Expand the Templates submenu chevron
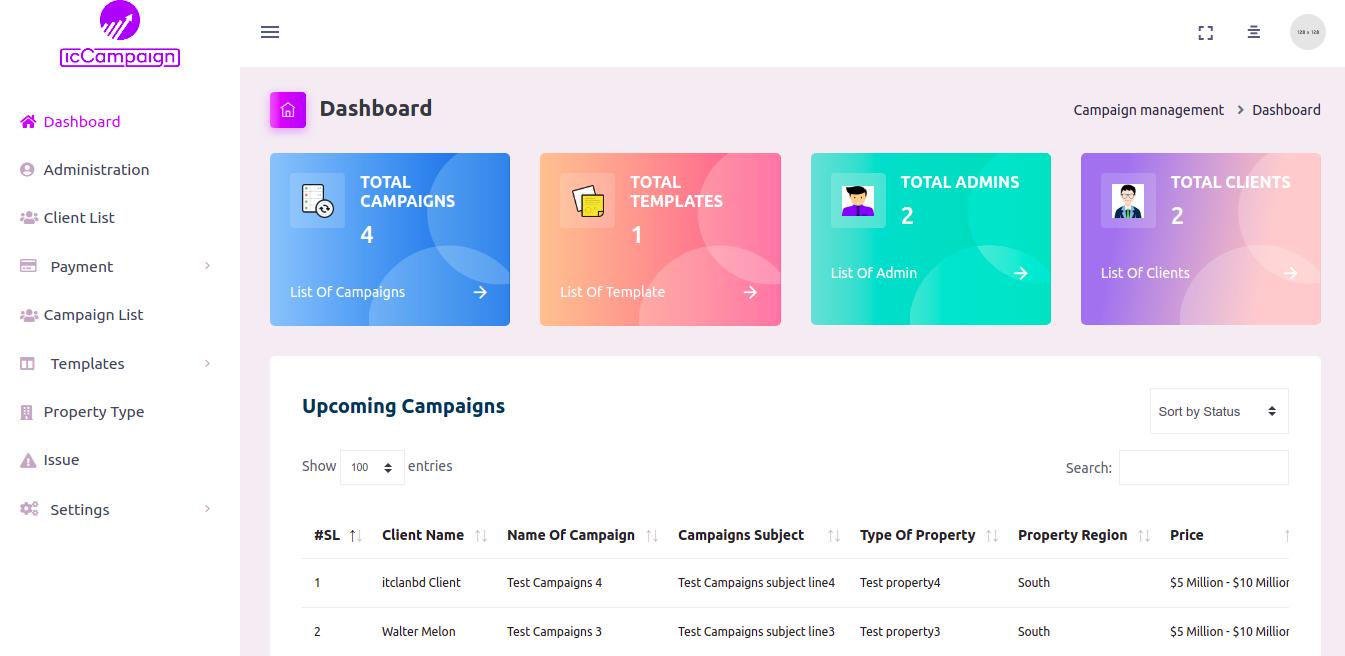The image size is (1345, 656). point(207,363)
